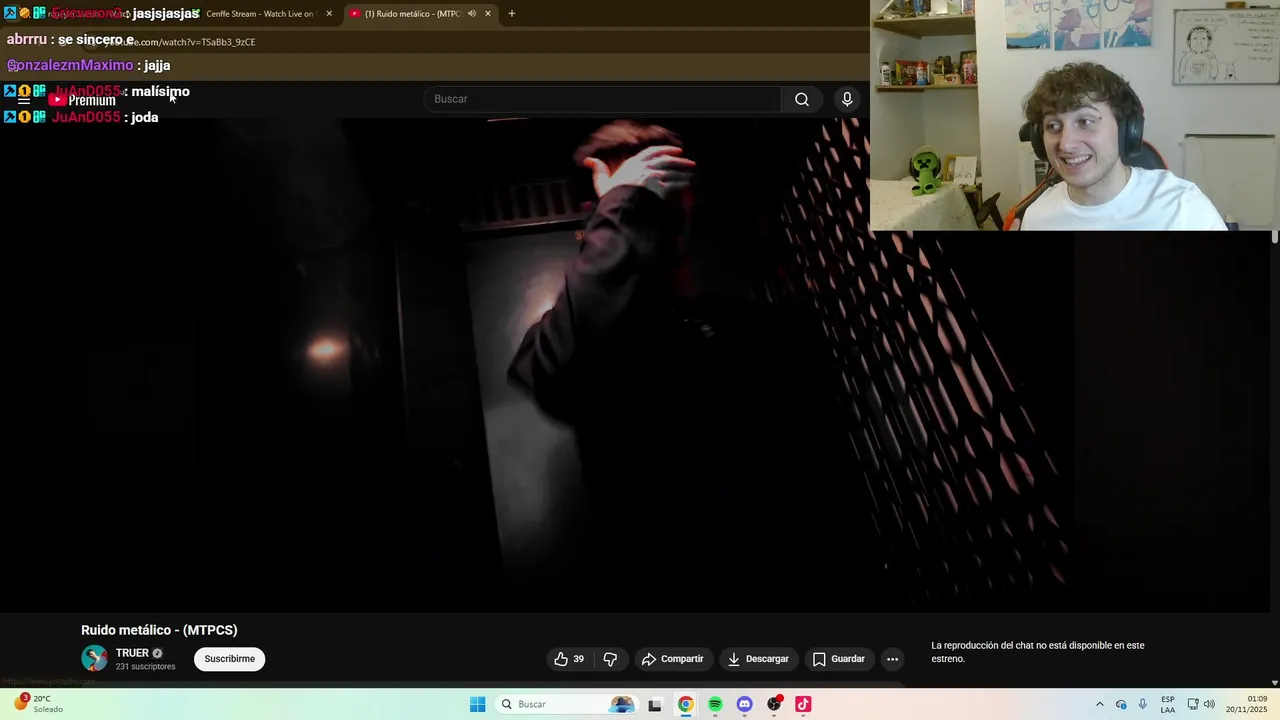Click the OneDrive cloud tray icon
The width and height of the screenshot is (1280, 720).
coord(1121,704)
